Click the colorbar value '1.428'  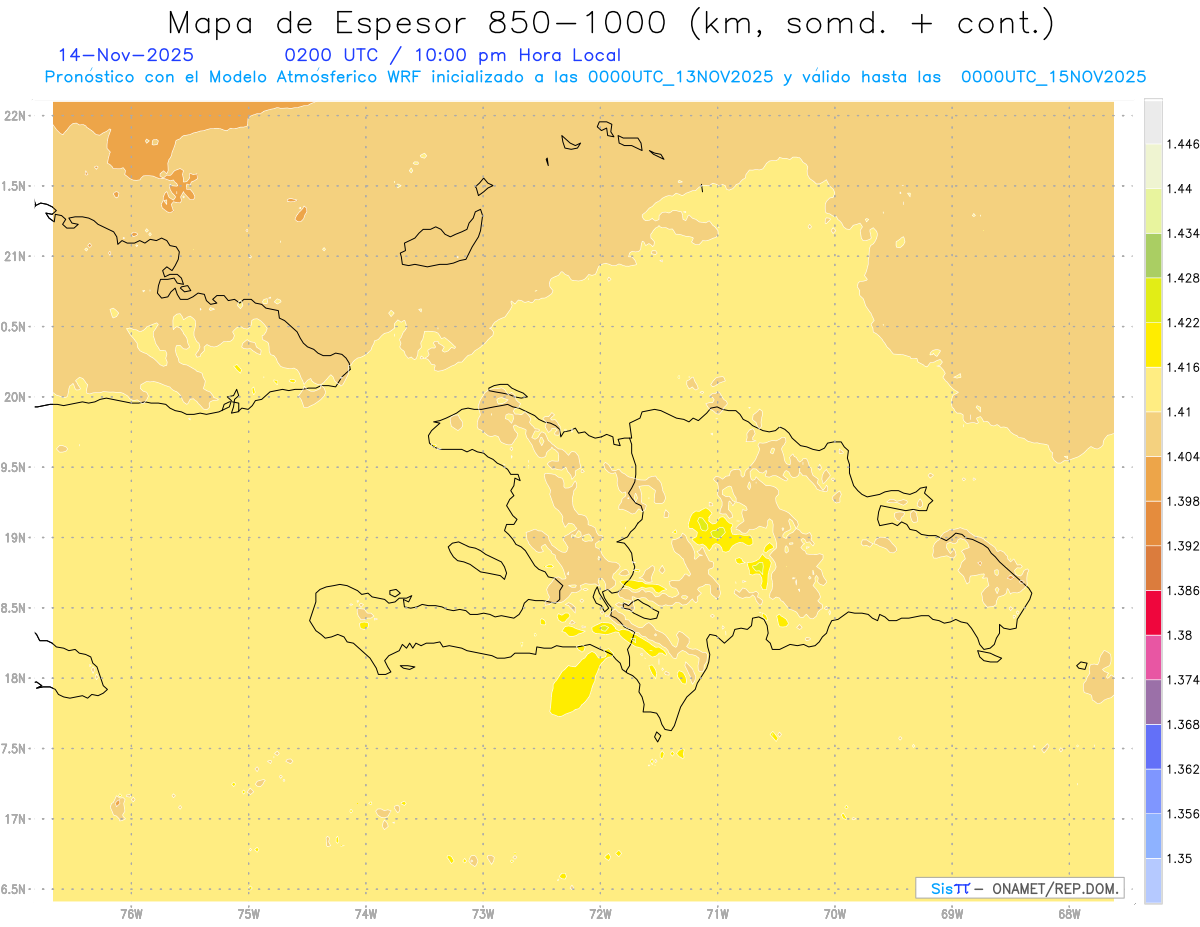tap(1184, 278)
